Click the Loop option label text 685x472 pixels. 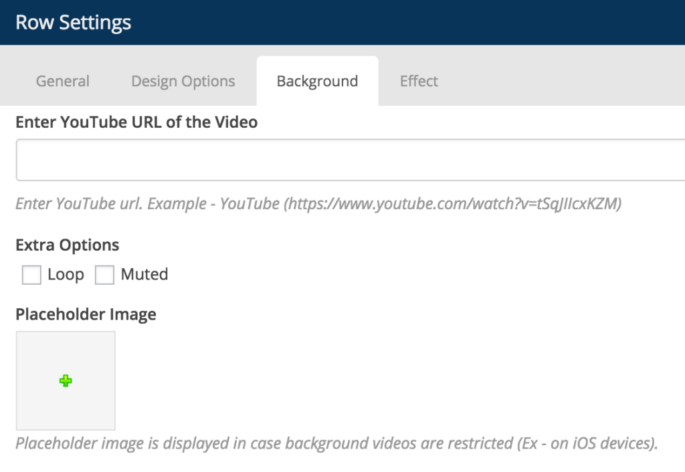click(66, 274)
